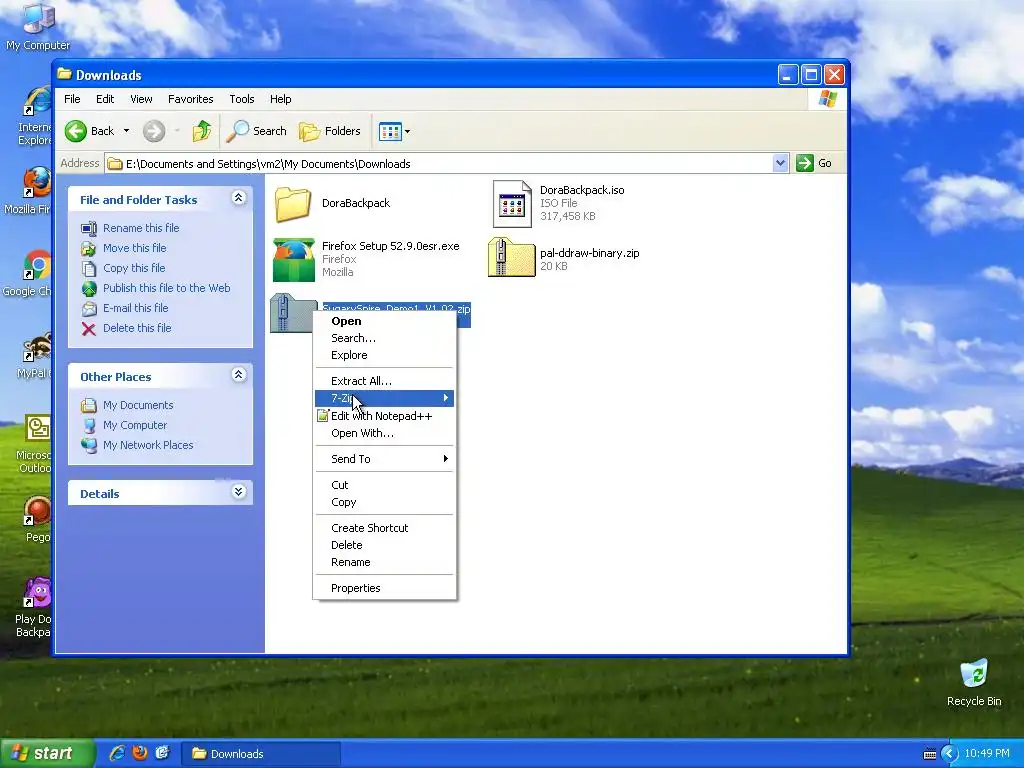Click the Play Dora Backpack desktop icon
The height and width of the screenshot is (768, 1024).
pyautogui.click(x=37, y=594)
